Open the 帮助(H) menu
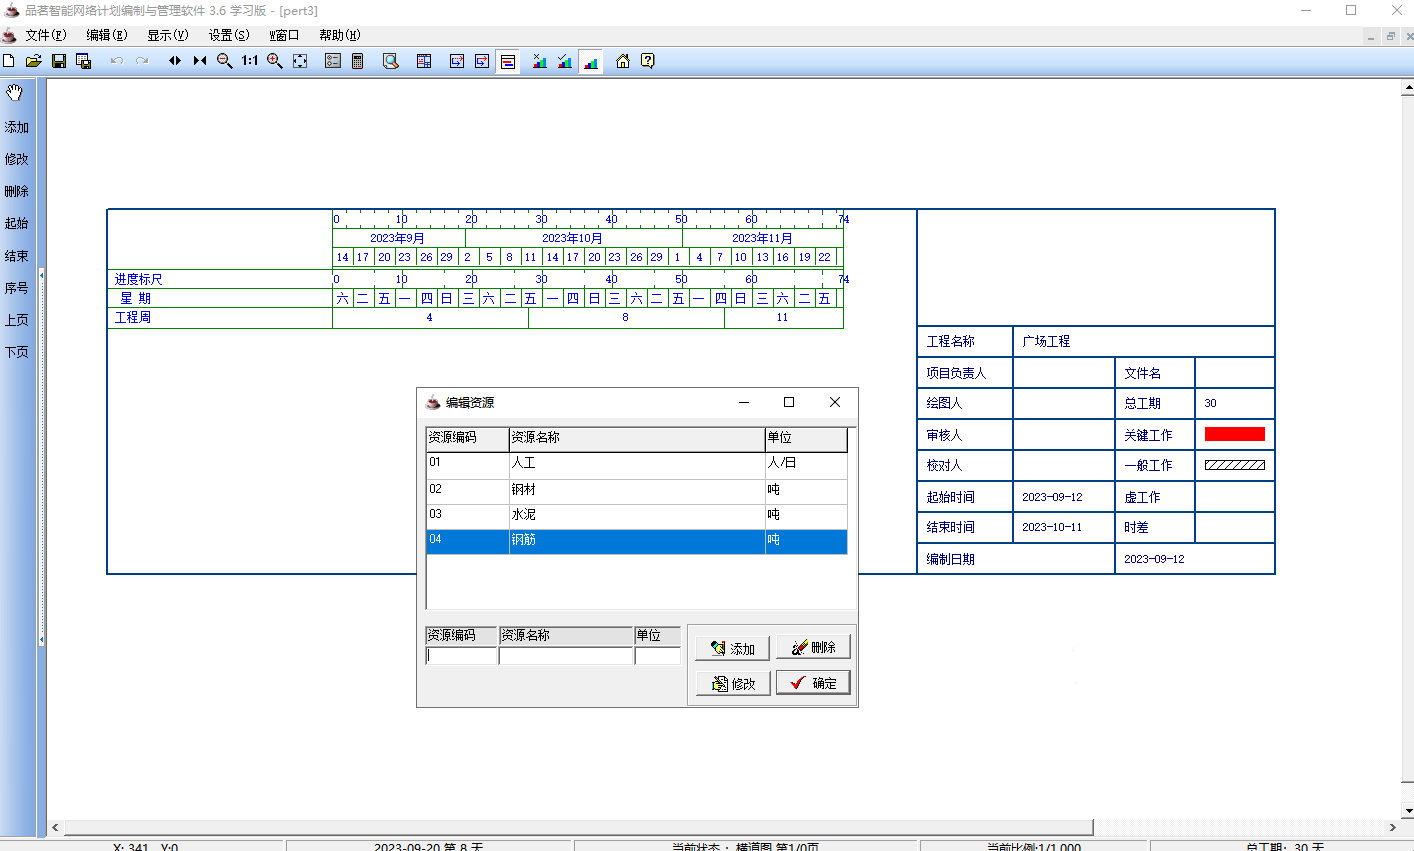Screen dimensions: 1414x851 (x=340, y=35)
